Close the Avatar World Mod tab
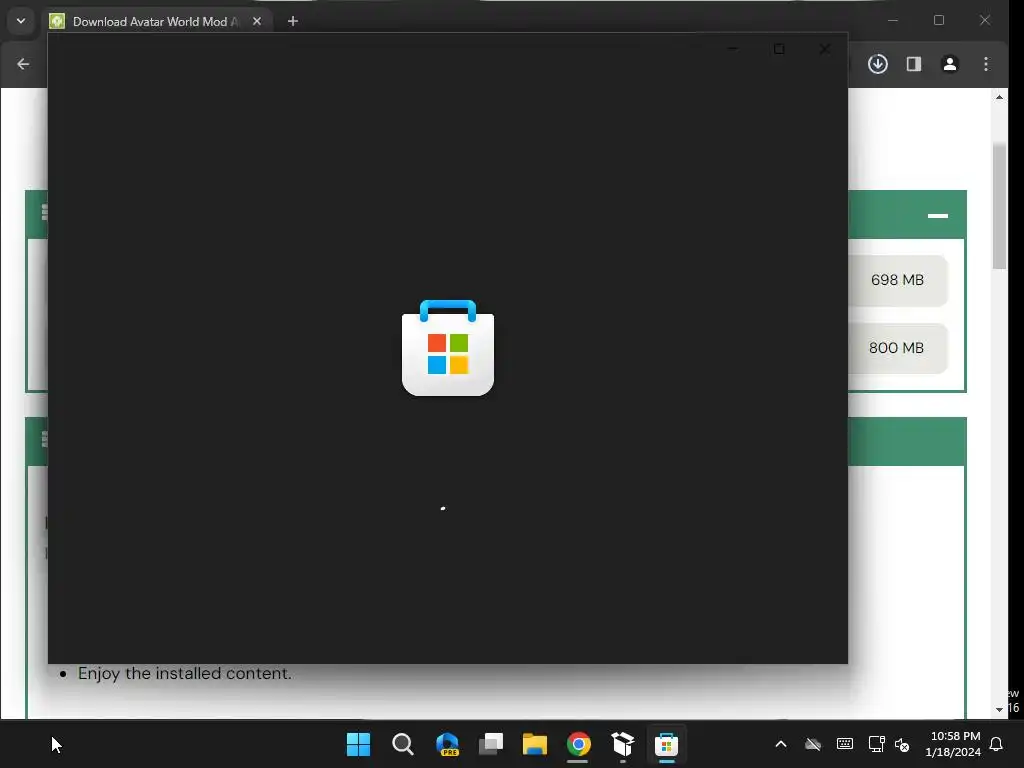Image resolution: width=1024 pixels, height=768 pixels. (x=257, y=22)
